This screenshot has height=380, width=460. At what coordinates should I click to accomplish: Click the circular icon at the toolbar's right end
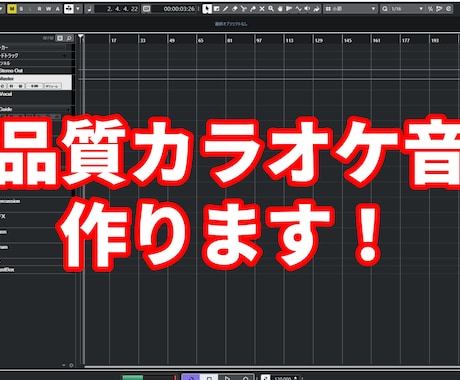(x=449, y=9)
